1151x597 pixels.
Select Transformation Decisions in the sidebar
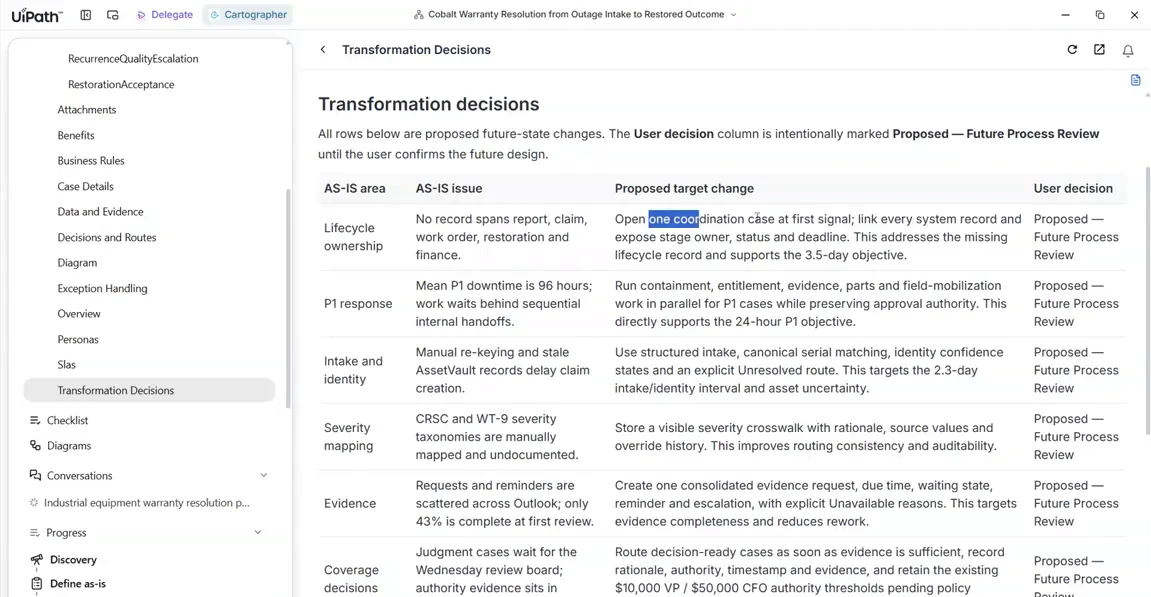(149, 391)
